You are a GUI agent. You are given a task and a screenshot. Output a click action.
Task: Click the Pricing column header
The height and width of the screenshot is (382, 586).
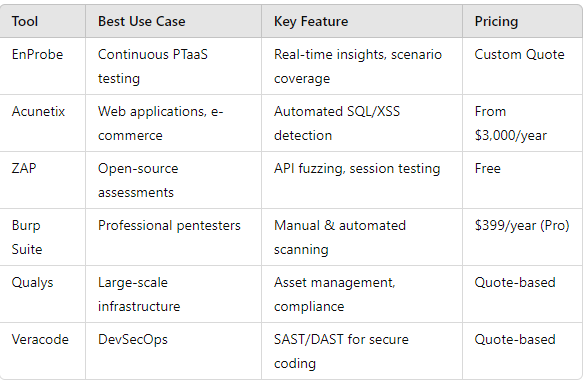[496, 21]
